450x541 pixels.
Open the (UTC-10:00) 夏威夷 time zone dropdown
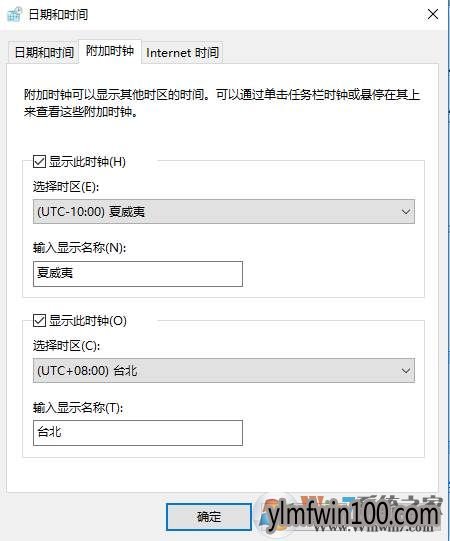pos(224,212)
